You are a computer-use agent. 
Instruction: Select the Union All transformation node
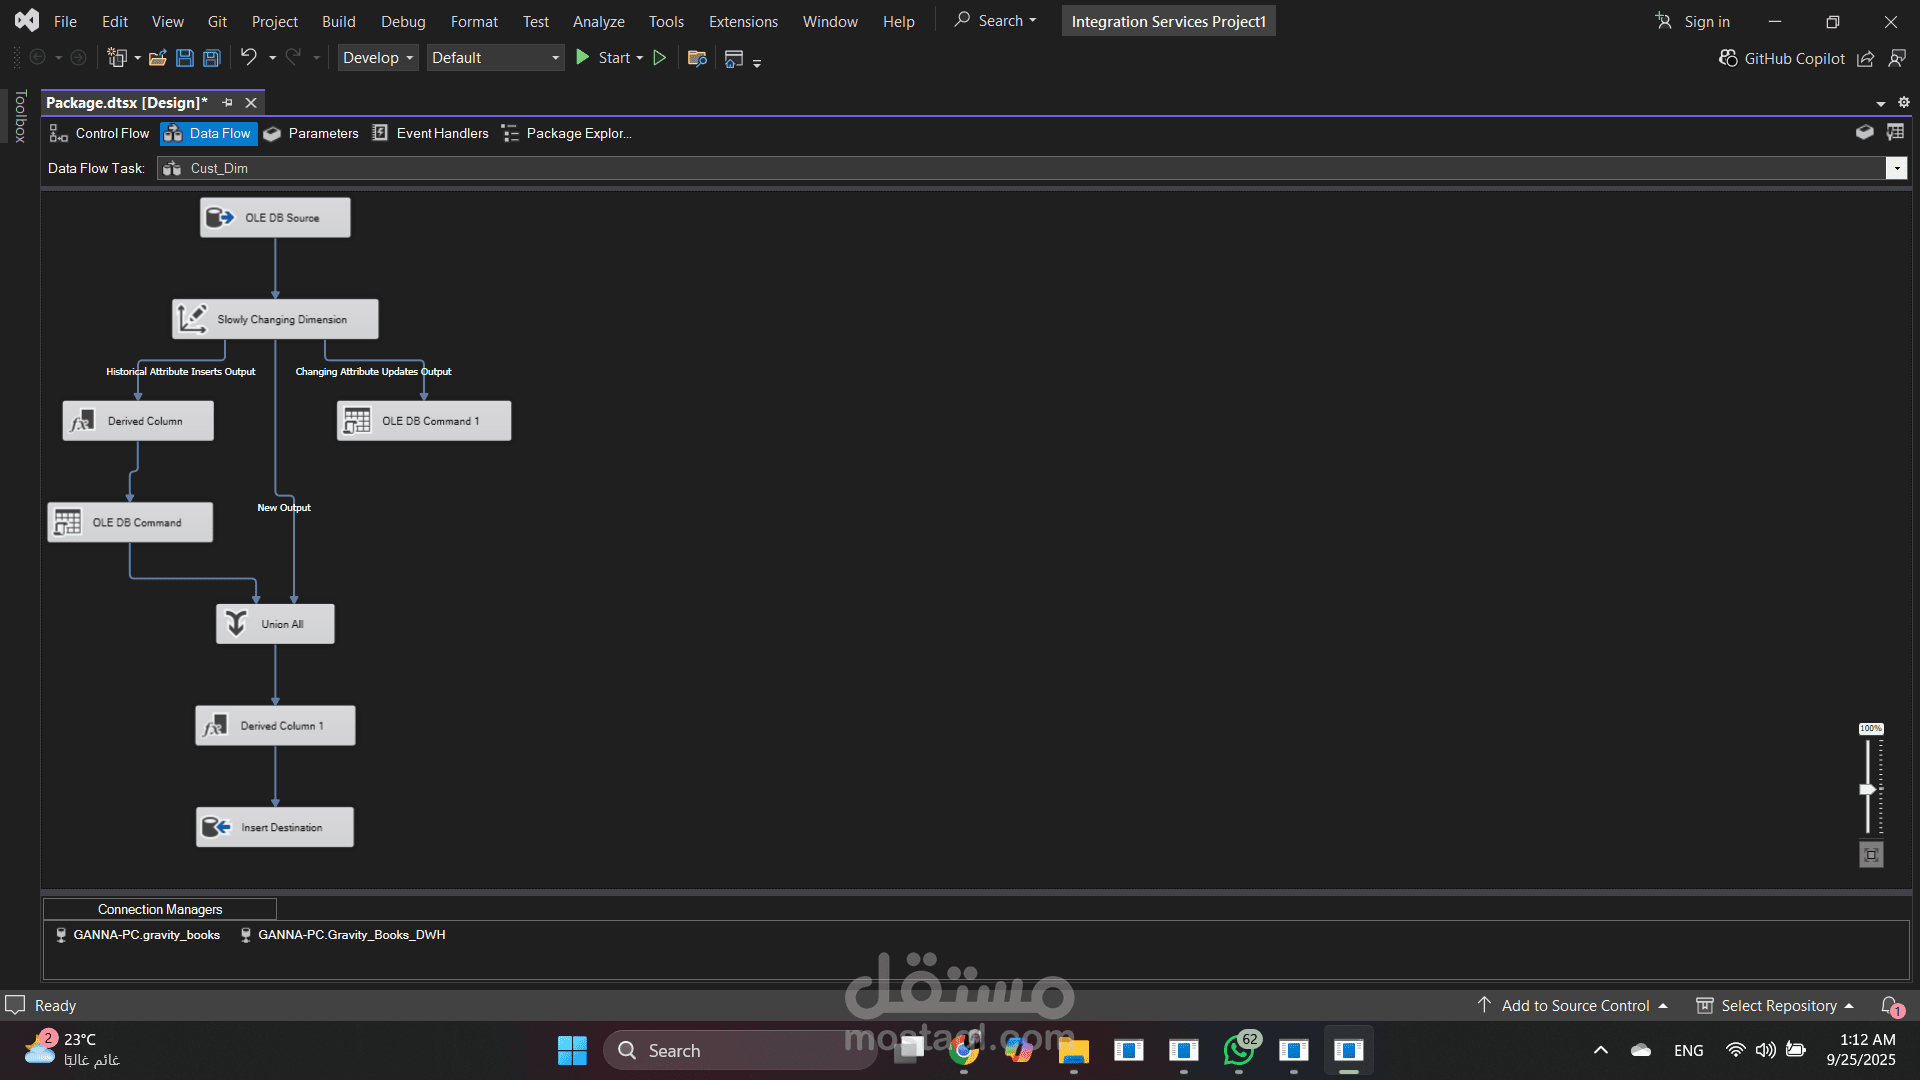click(275, 624)
